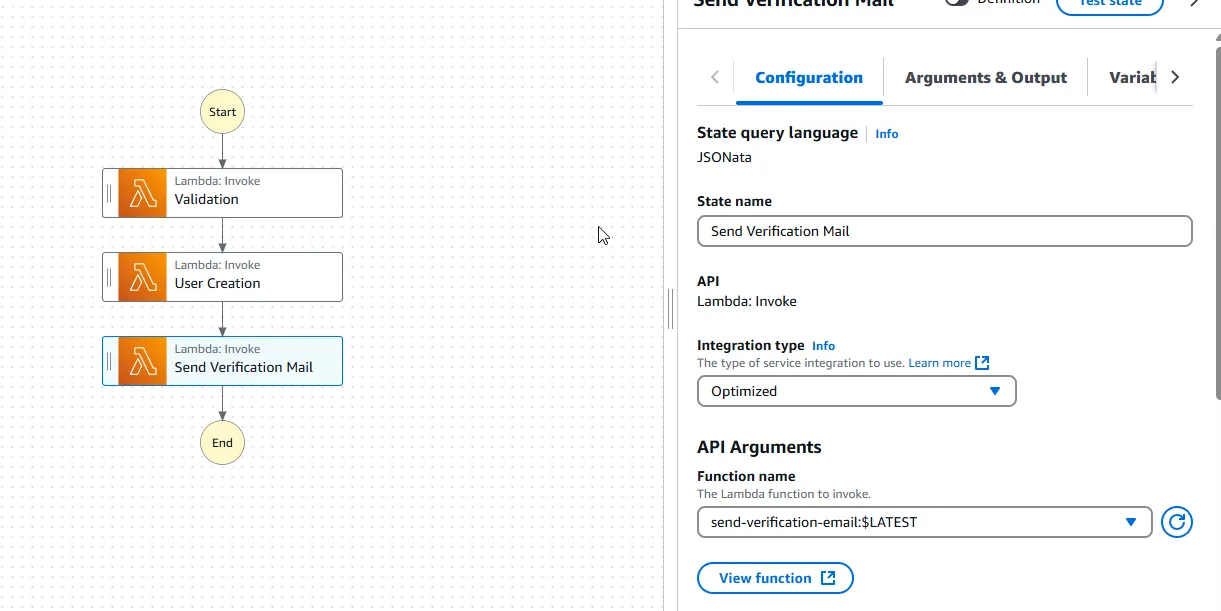Open Info link next to State query language
Screen dimensions: 1221x611
pos(886,134)
